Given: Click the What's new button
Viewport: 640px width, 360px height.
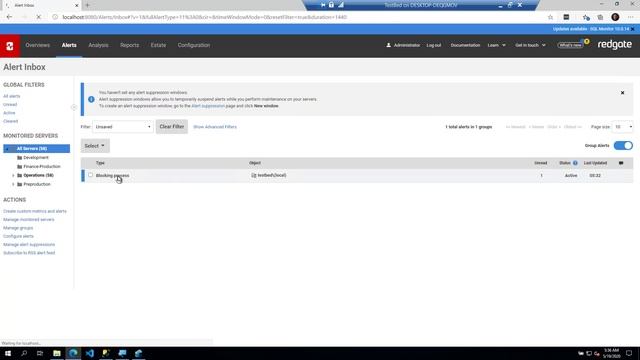Looking at the screenshot, I should (571, 45).
